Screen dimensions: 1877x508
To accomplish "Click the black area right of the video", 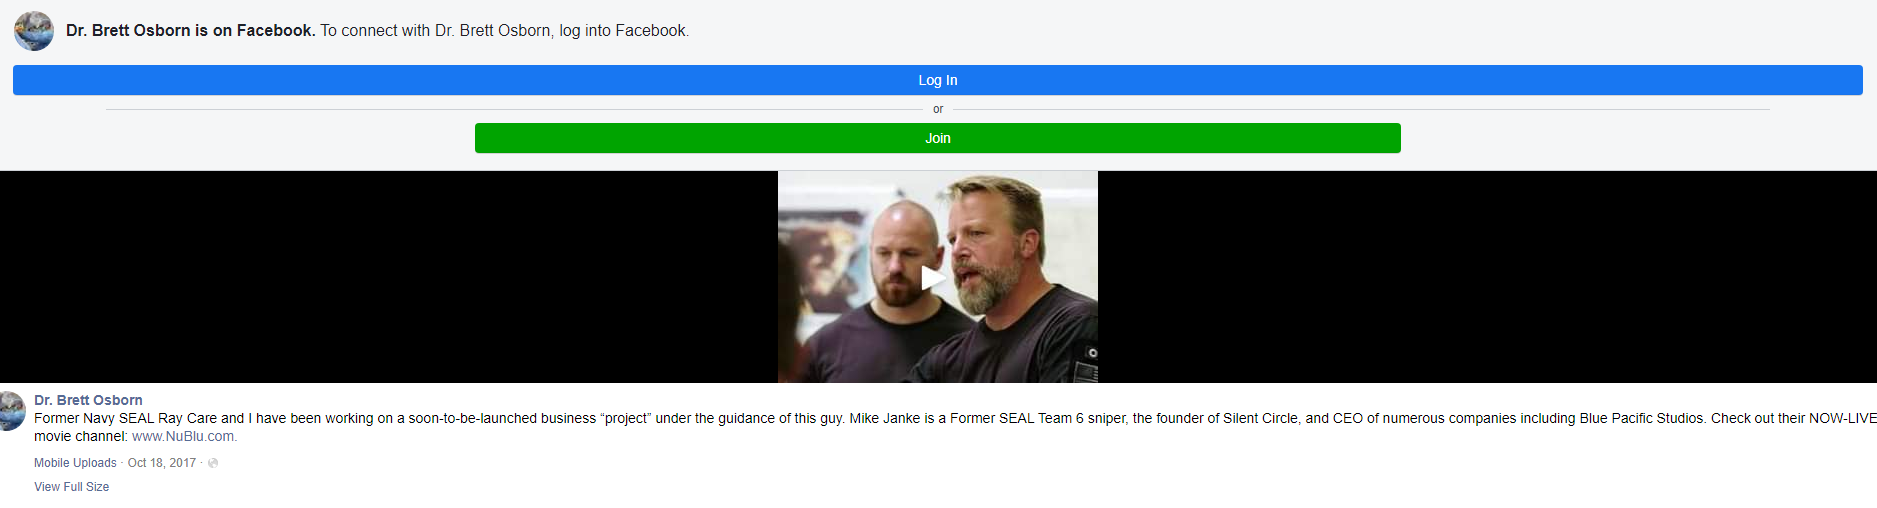I will coord(1487,277).
